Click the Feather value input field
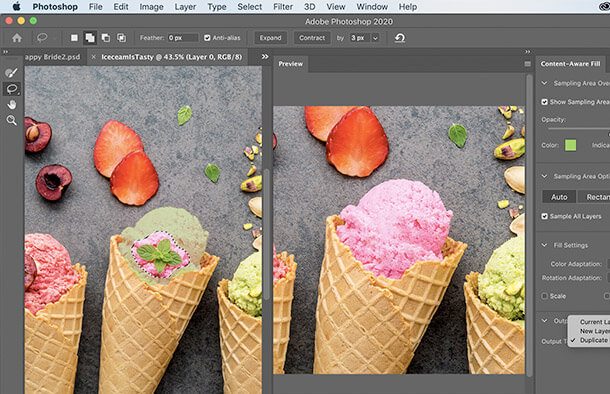 (x=182, y=38)
